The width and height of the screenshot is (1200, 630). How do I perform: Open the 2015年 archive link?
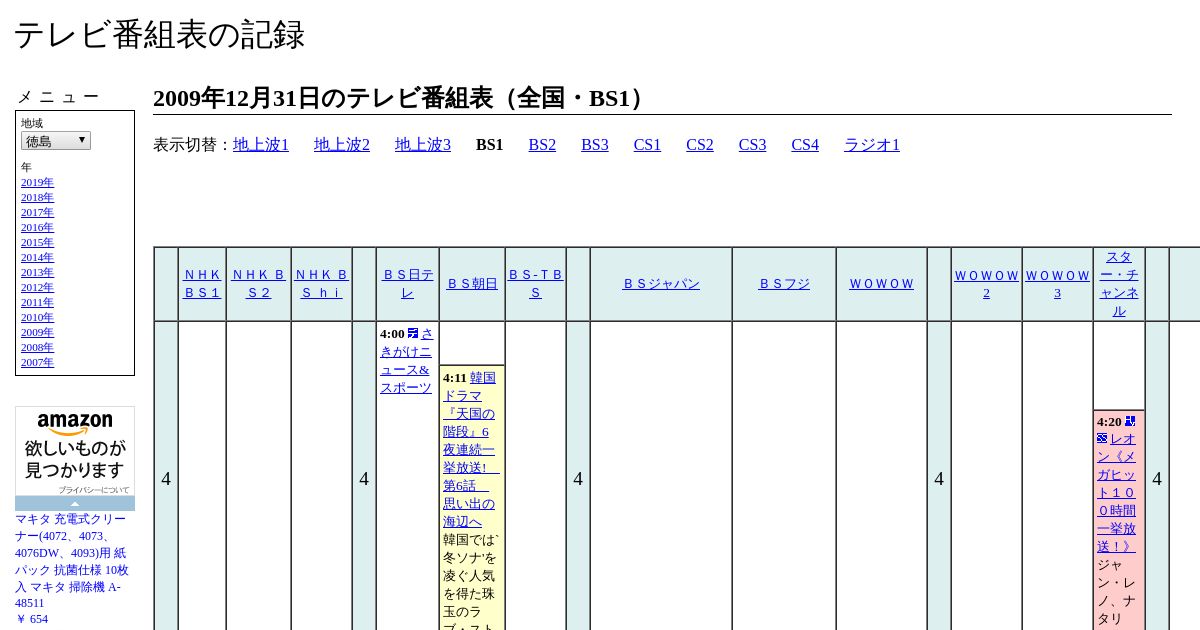pyautogui.click(x=37, y=243)
